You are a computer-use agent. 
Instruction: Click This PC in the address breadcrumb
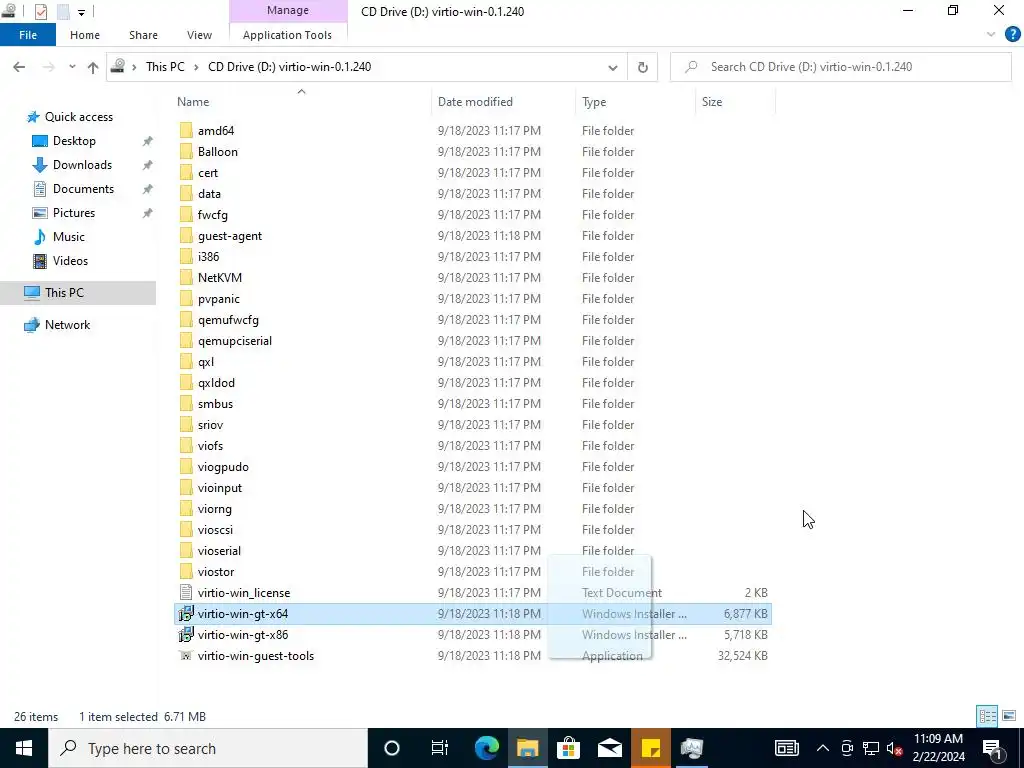click(x=165, y=67)
